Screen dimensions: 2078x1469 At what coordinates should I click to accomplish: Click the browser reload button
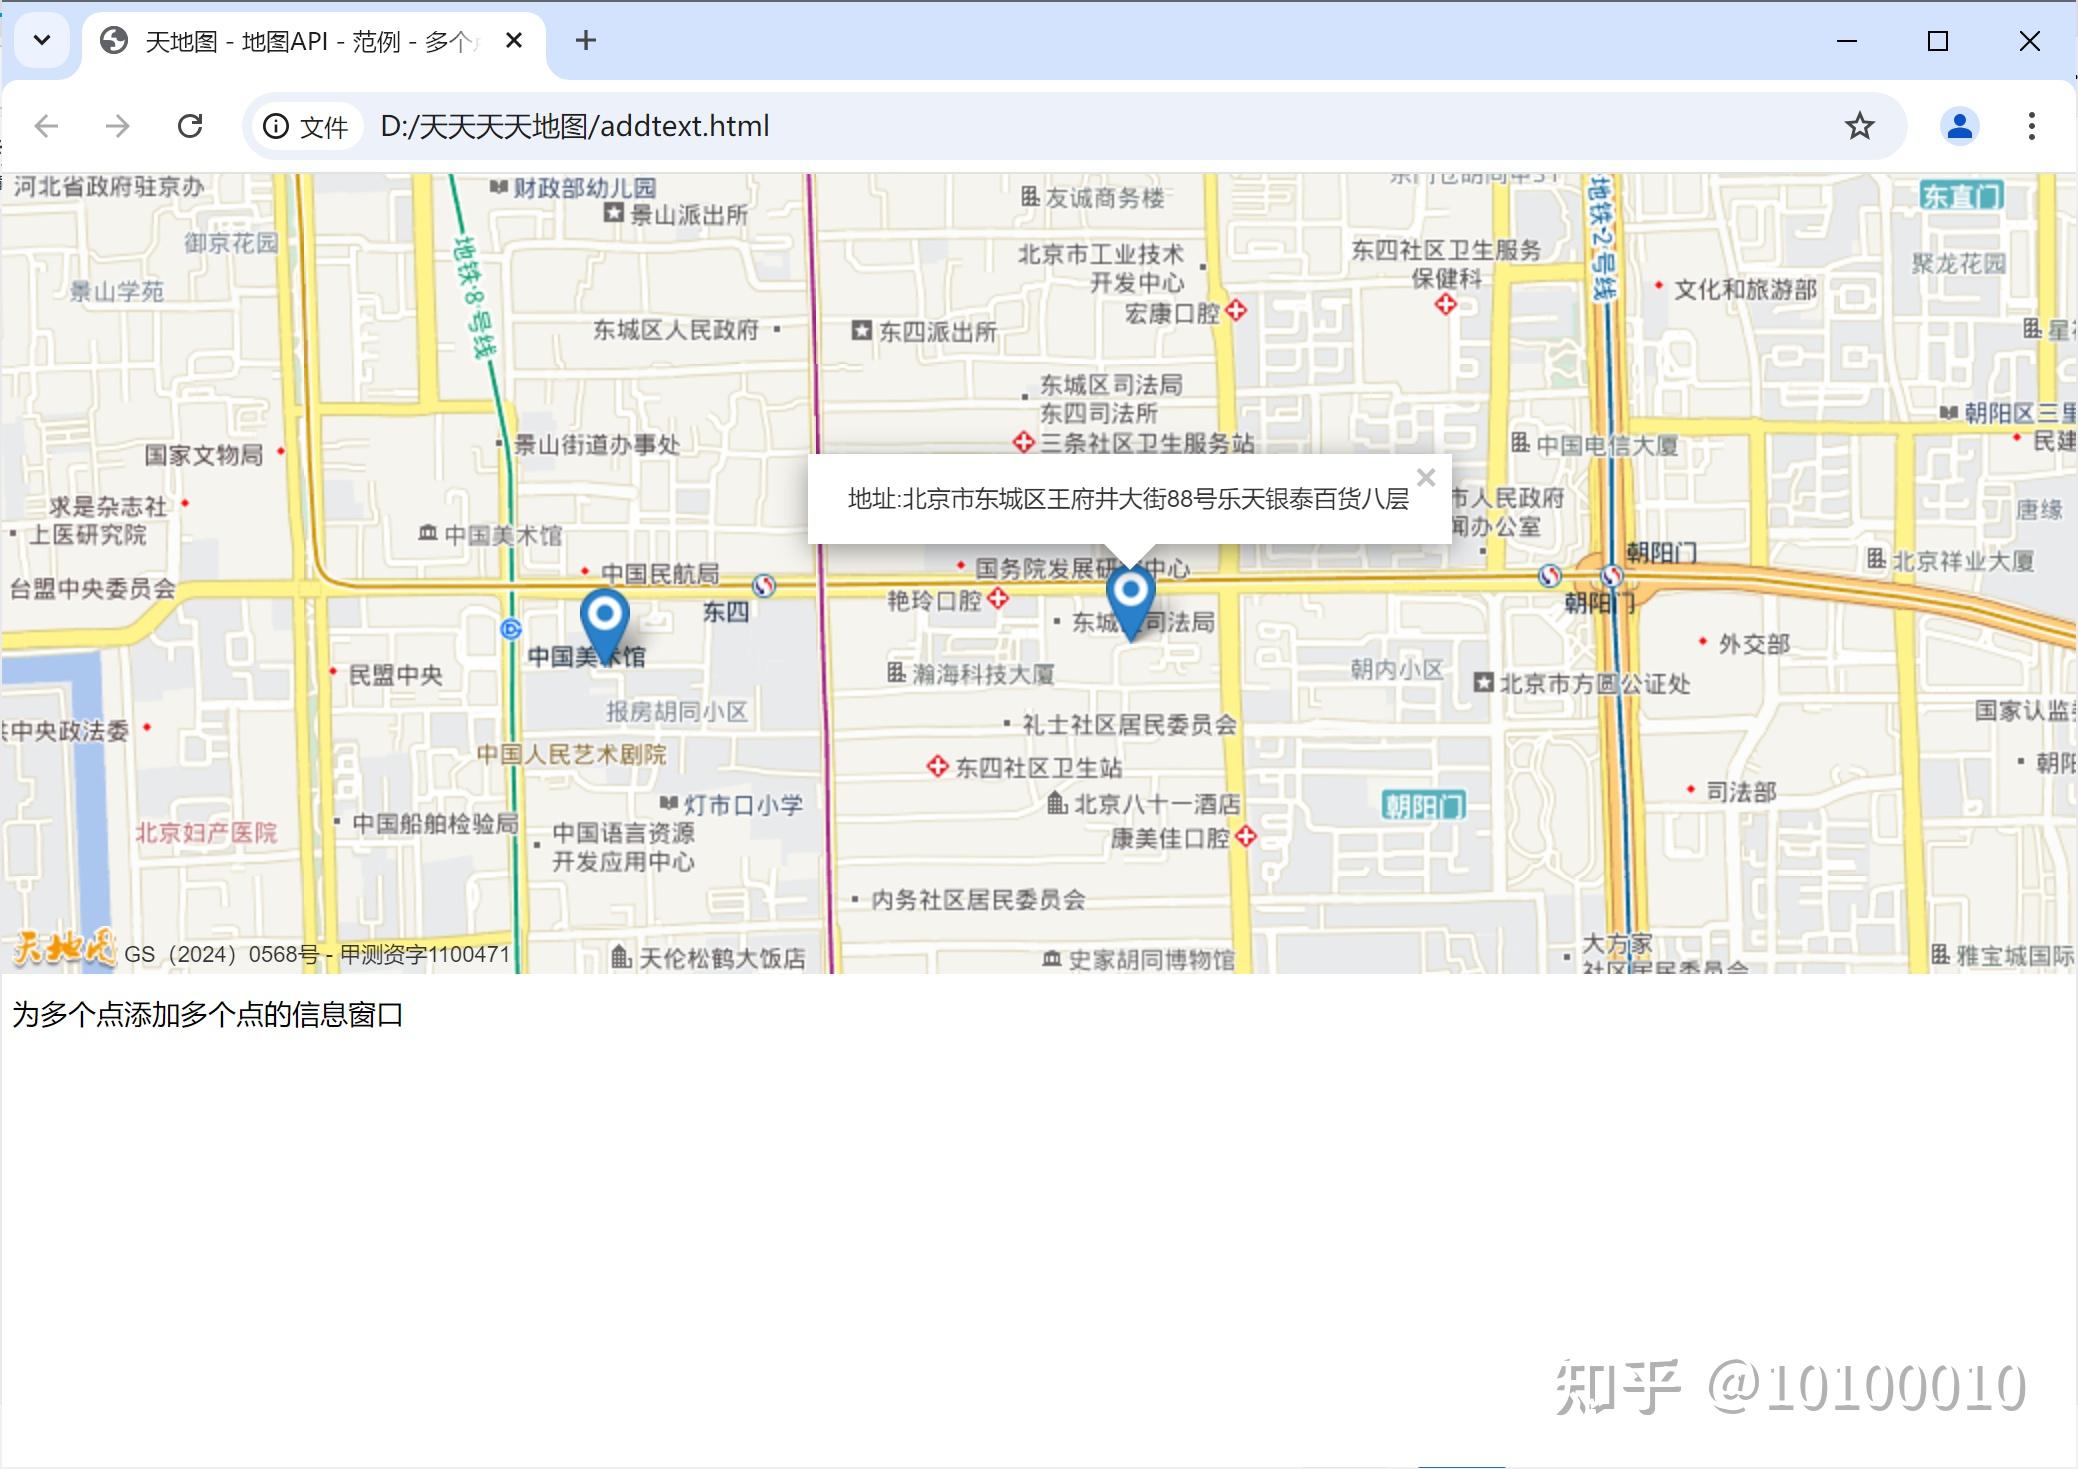click(190, 126)
